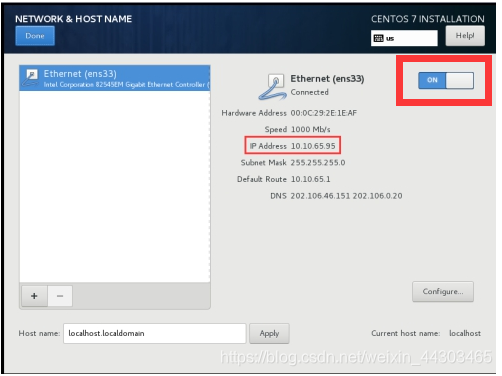Open the Help! button
This screenshot has width=502, height=376.
[x=465, y=36]
